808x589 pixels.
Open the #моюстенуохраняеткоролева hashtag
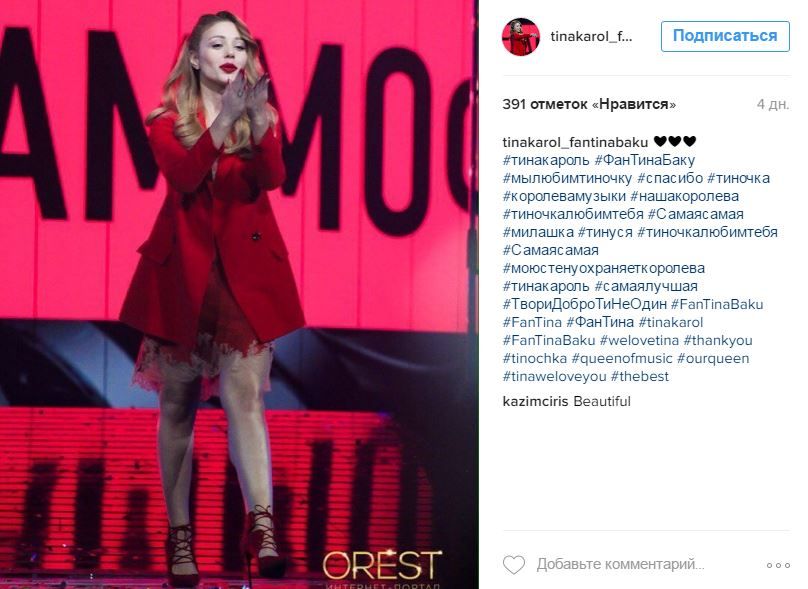pos(603,268)
